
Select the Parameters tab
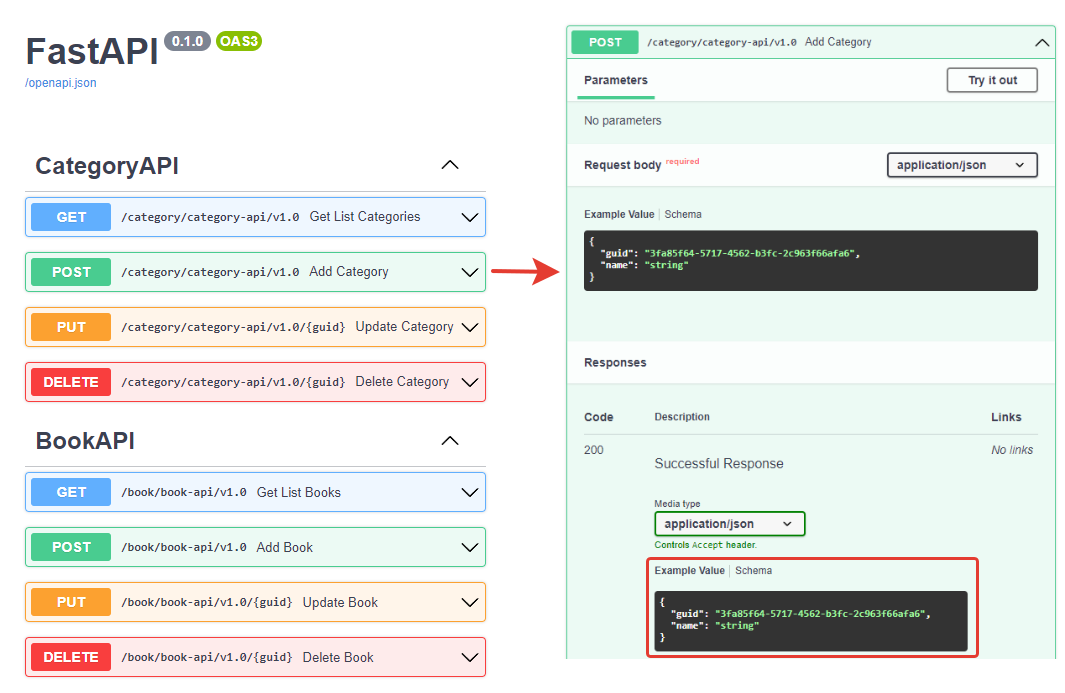pyautogui.click(x=616, y=80)
